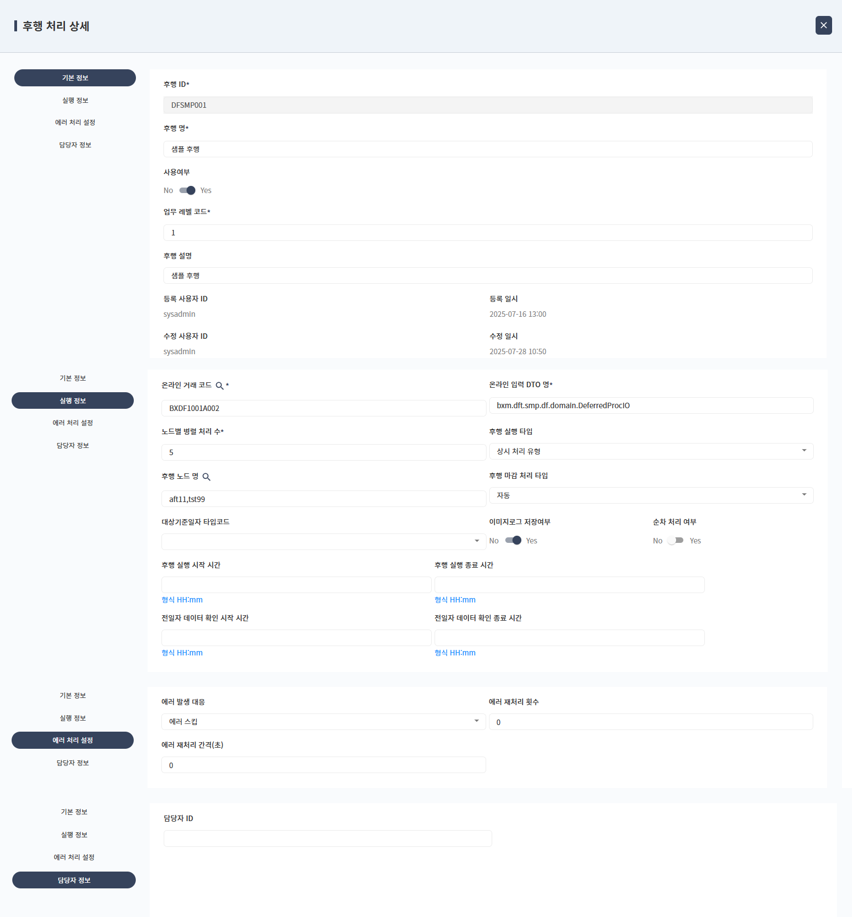This screenshot has width=852, height=917.
Task: Click the 담당자 ID input box
Action: 327,838
